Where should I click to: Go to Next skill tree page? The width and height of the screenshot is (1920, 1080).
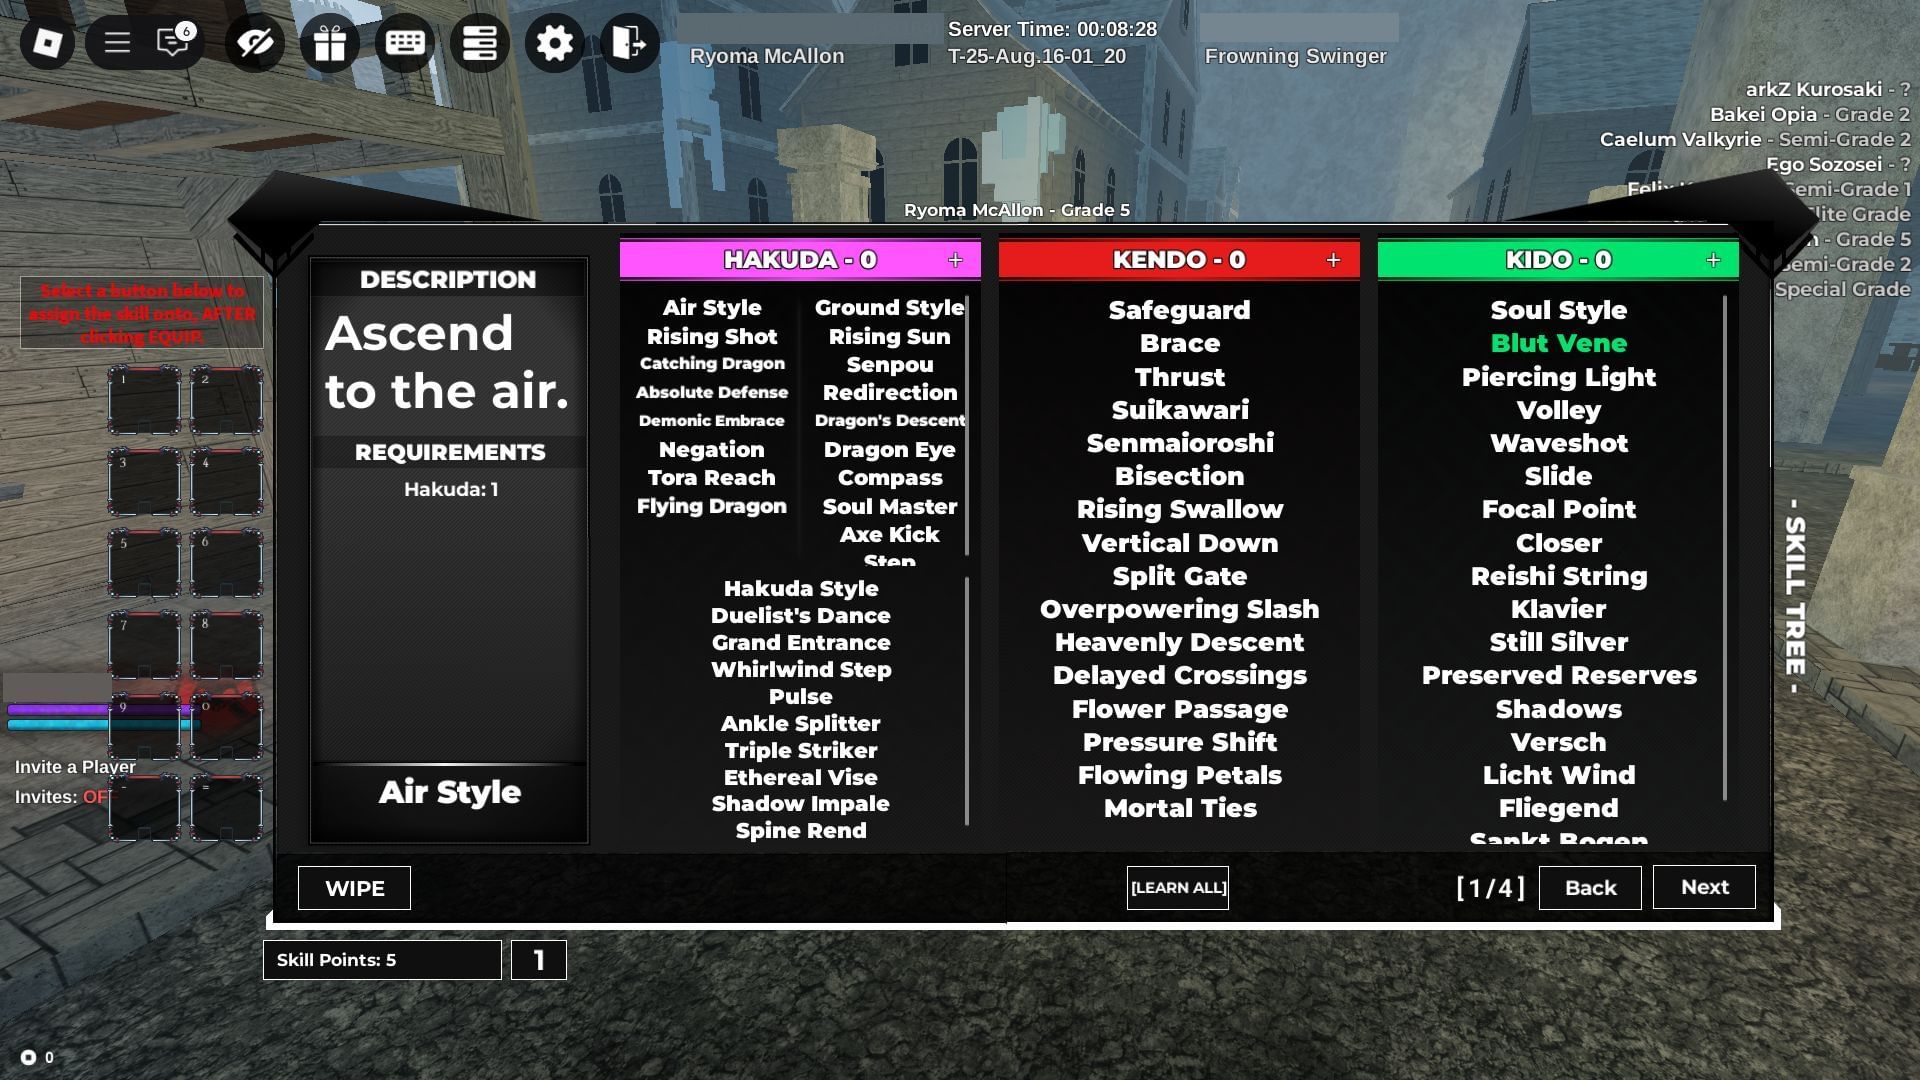1703,887
